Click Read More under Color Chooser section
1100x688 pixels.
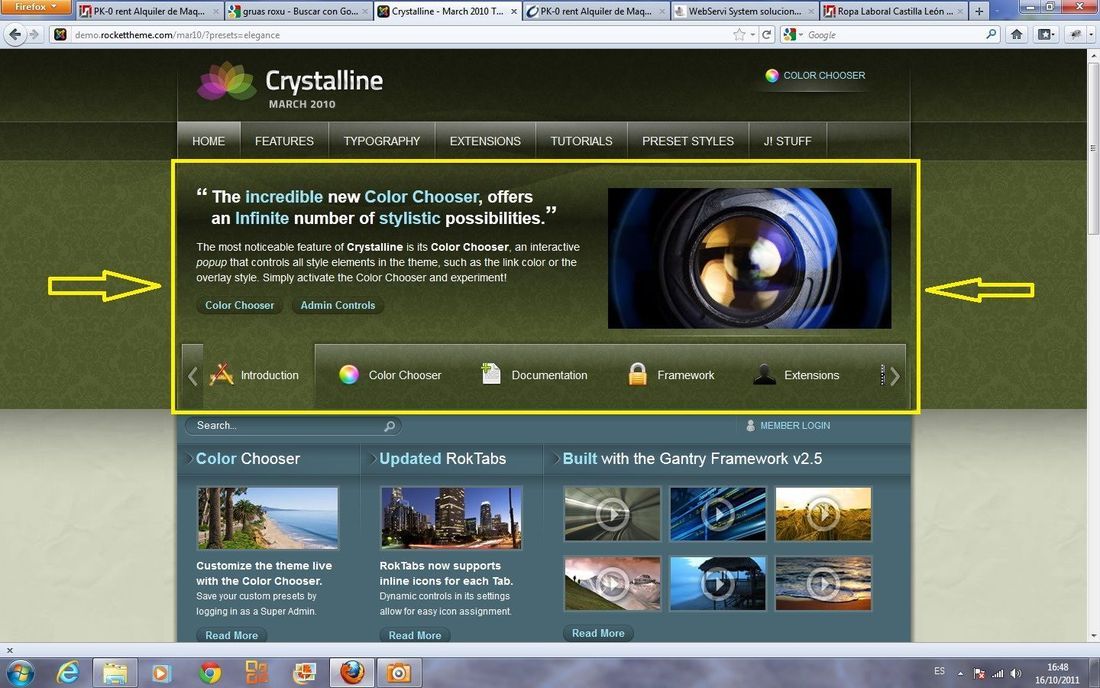(232, 635)
